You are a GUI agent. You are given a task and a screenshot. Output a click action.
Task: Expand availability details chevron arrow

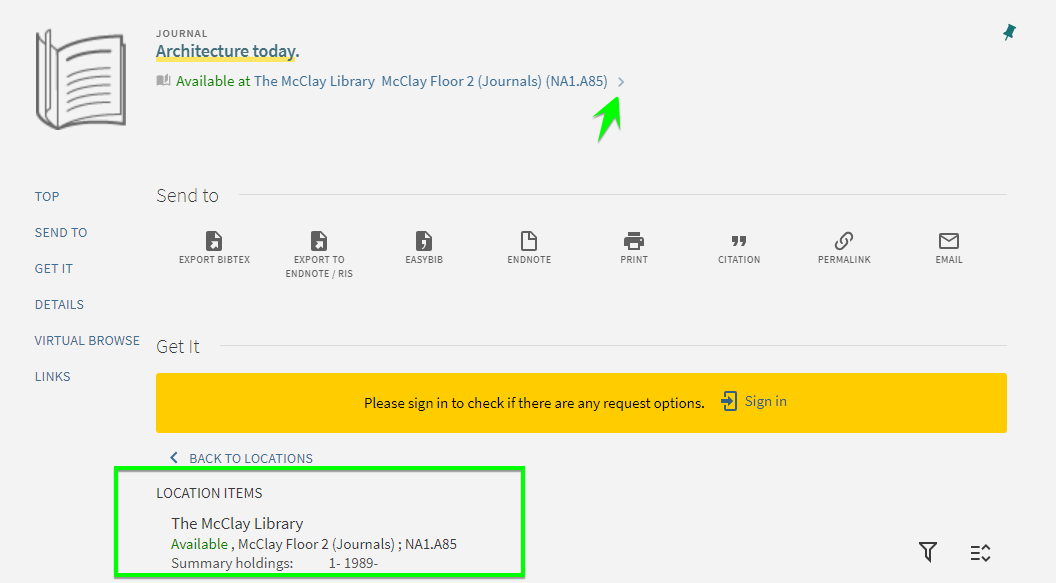point(621,82)
